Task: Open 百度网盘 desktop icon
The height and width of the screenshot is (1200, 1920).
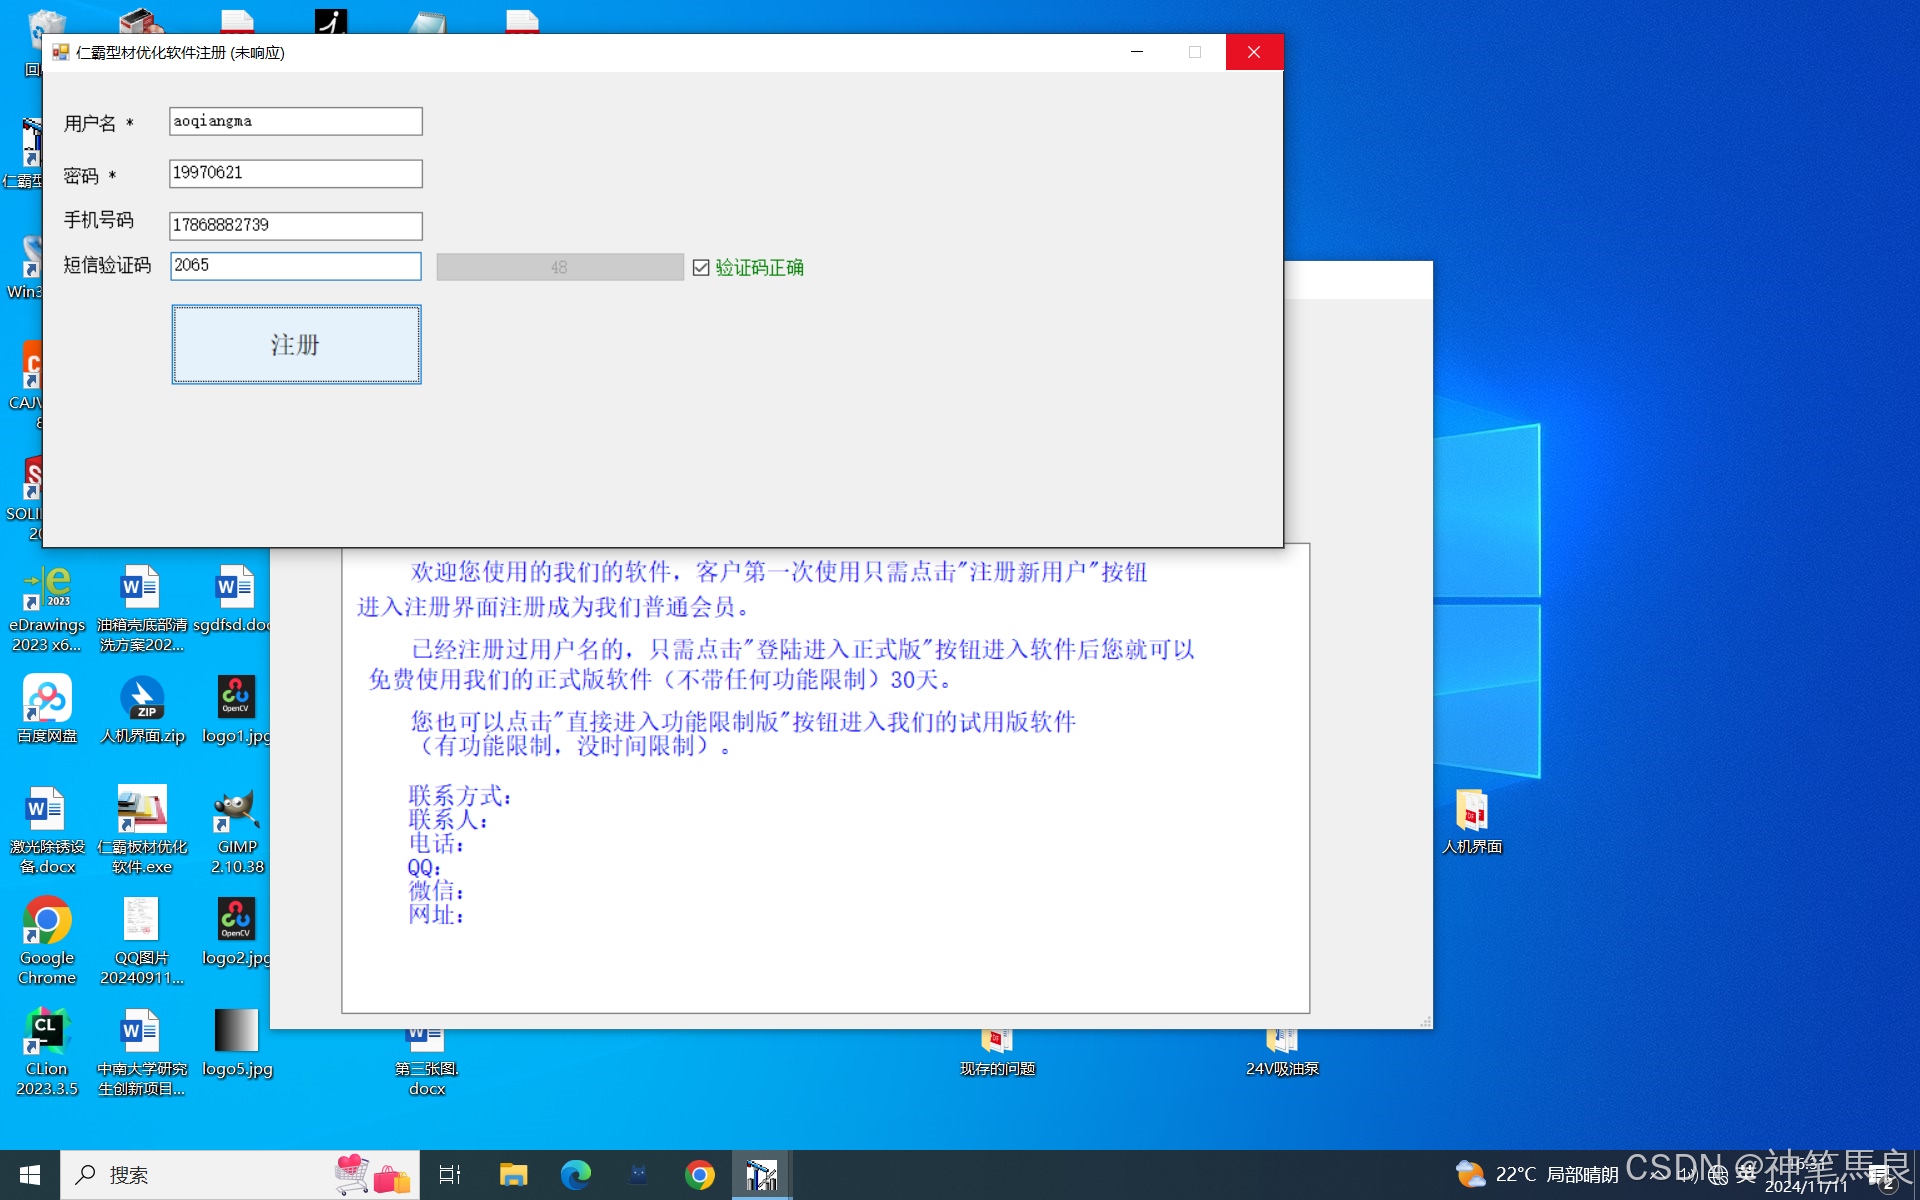Action: point(47,699)
